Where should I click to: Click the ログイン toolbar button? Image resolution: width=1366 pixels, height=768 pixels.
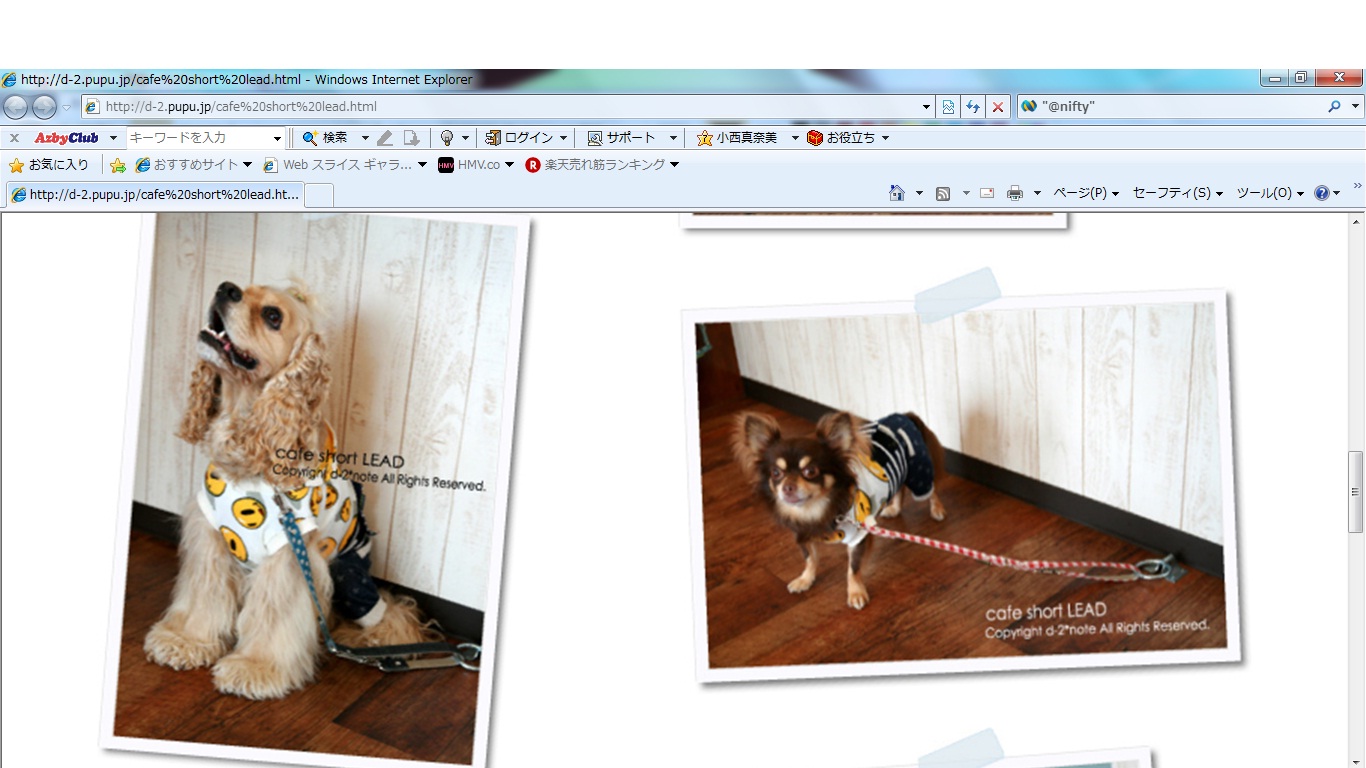pos(519,138)
